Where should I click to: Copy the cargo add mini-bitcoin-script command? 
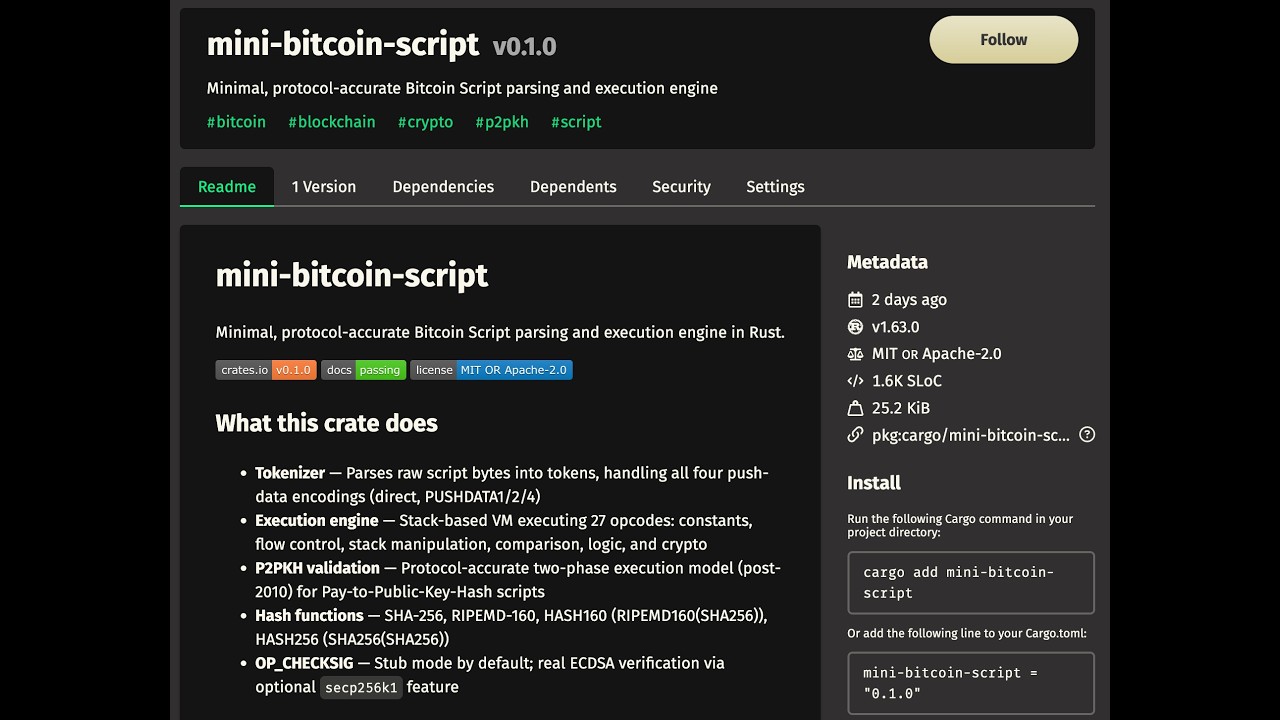click(971, 583)
